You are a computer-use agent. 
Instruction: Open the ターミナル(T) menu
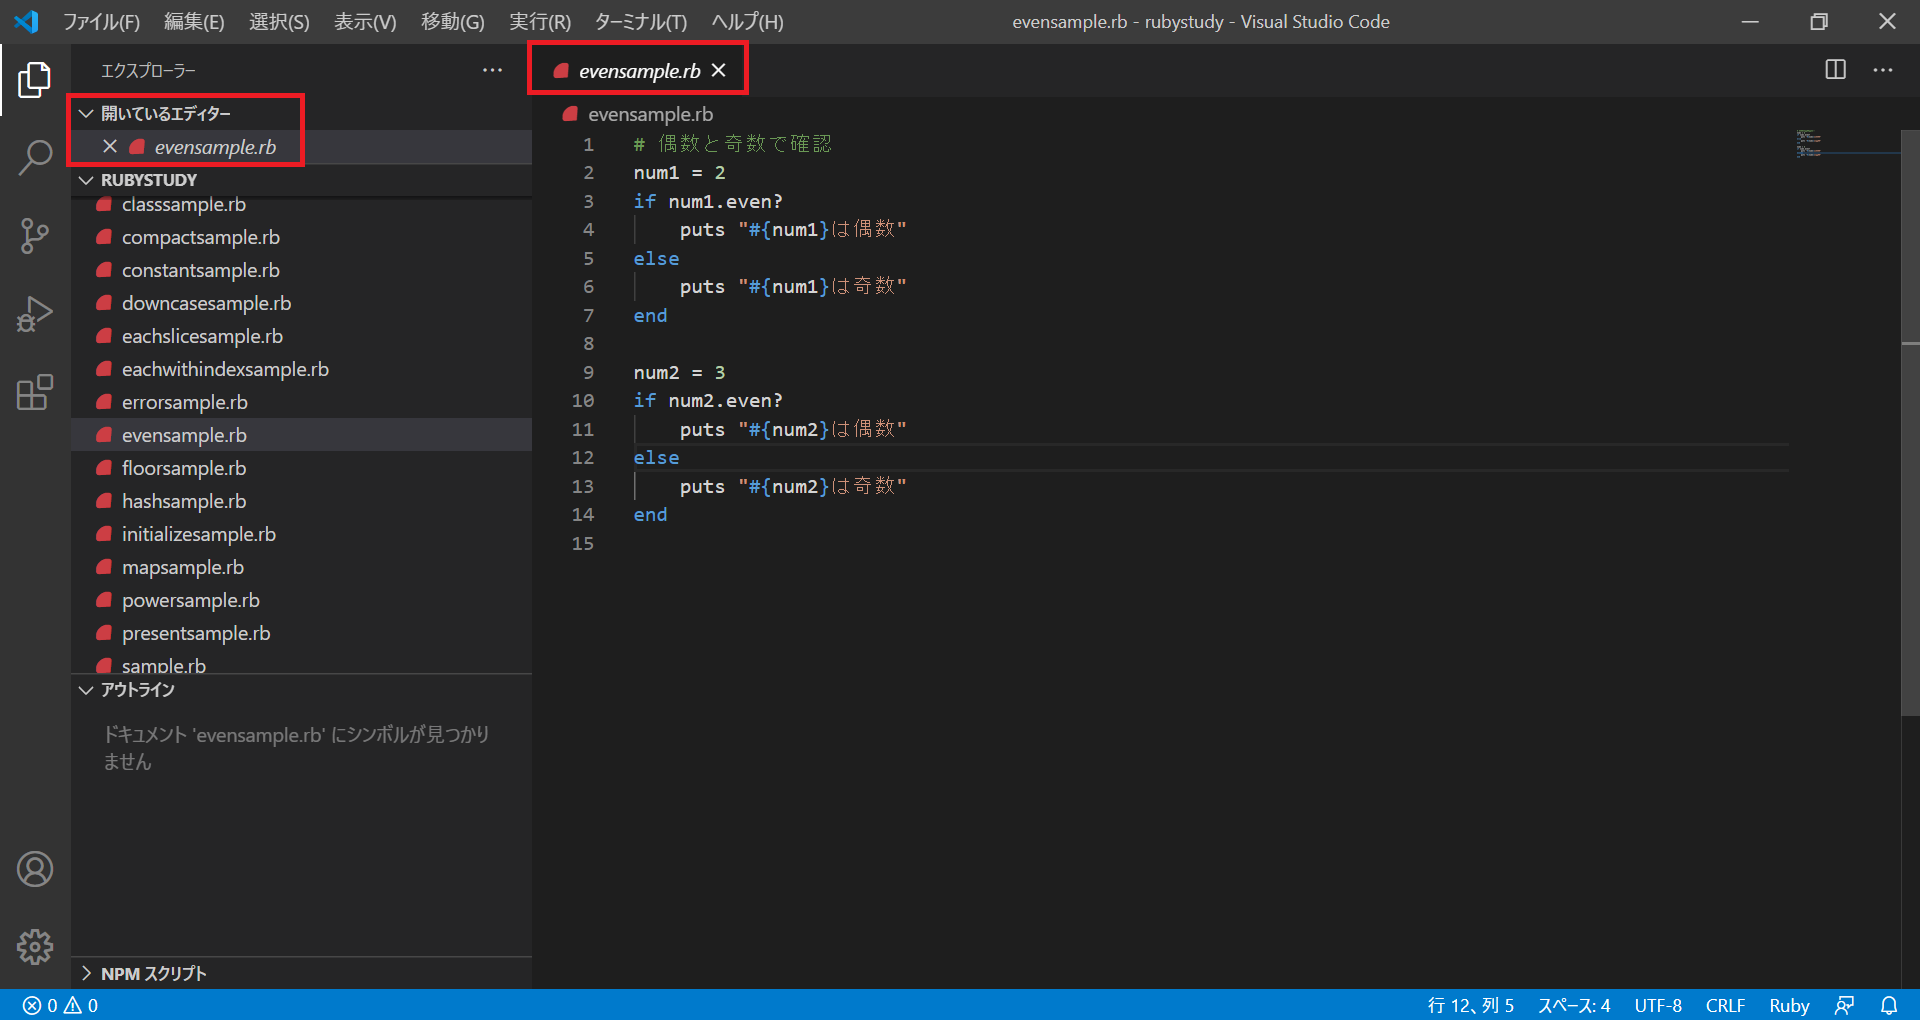tap(640, 22)
